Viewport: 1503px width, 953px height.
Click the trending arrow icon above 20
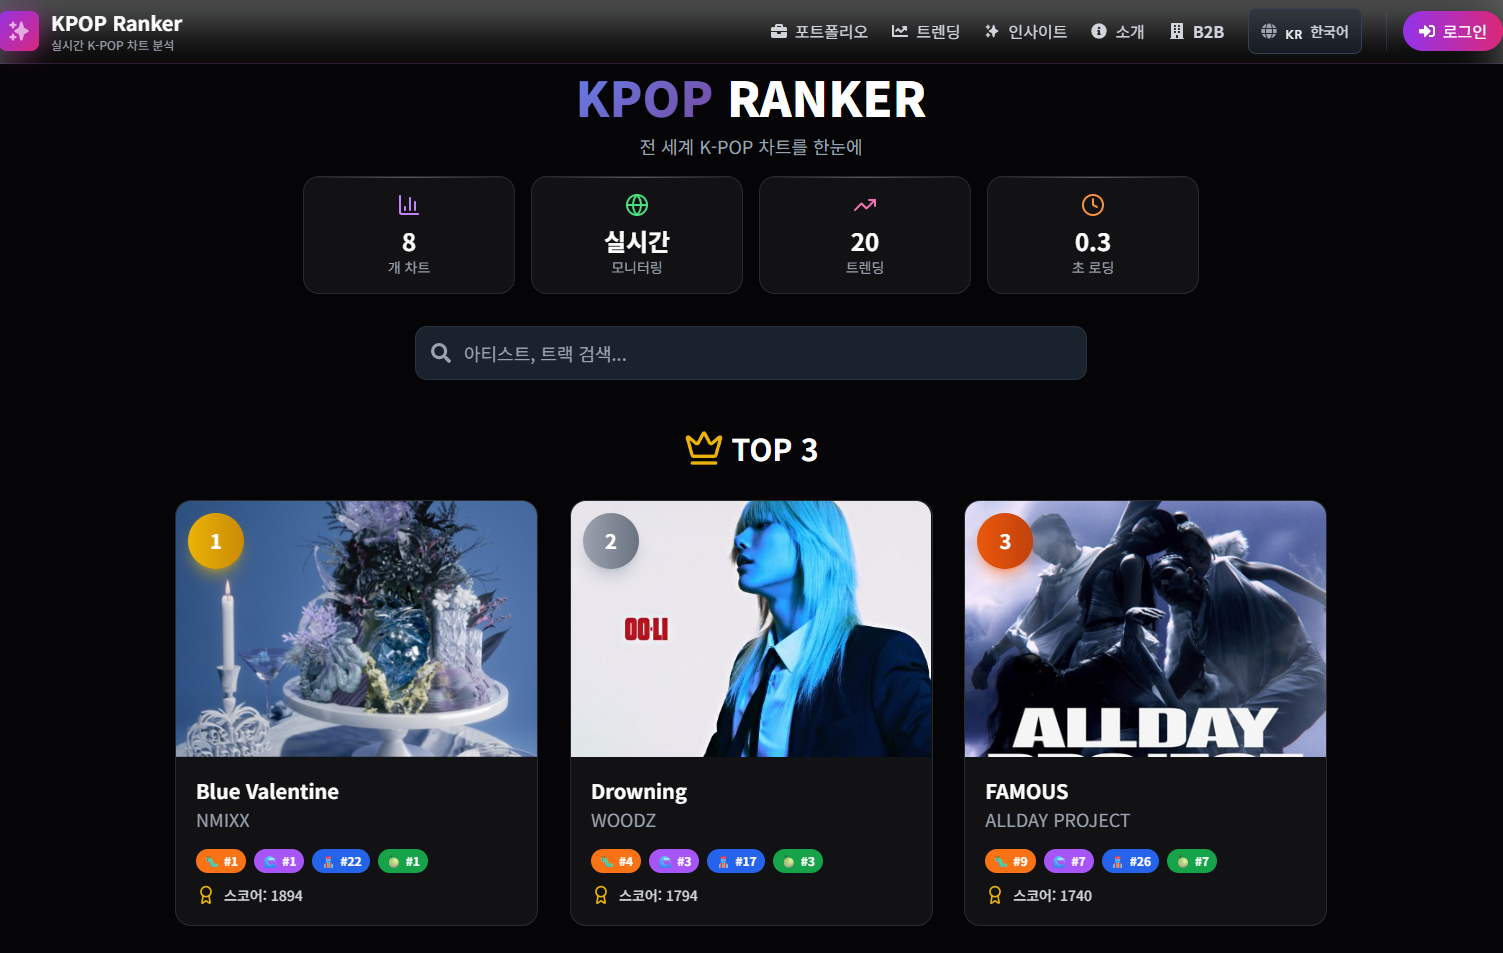pyautogui.click(x=865, y=205)
